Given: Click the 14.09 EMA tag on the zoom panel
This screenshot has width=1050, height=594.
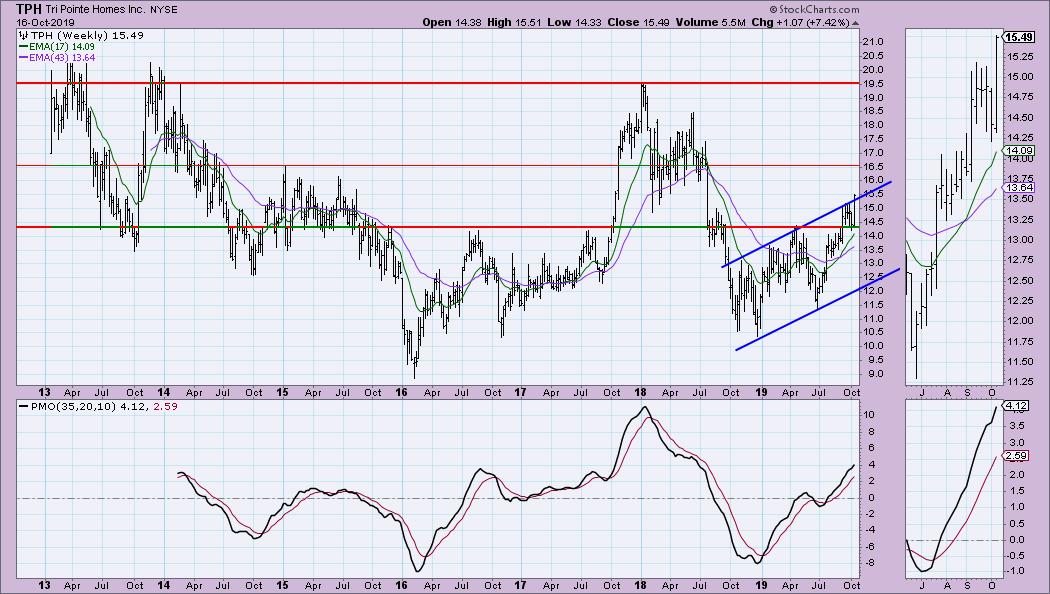Looking at the screenshot, I should pyautogui.click(x=1017, y=151).
